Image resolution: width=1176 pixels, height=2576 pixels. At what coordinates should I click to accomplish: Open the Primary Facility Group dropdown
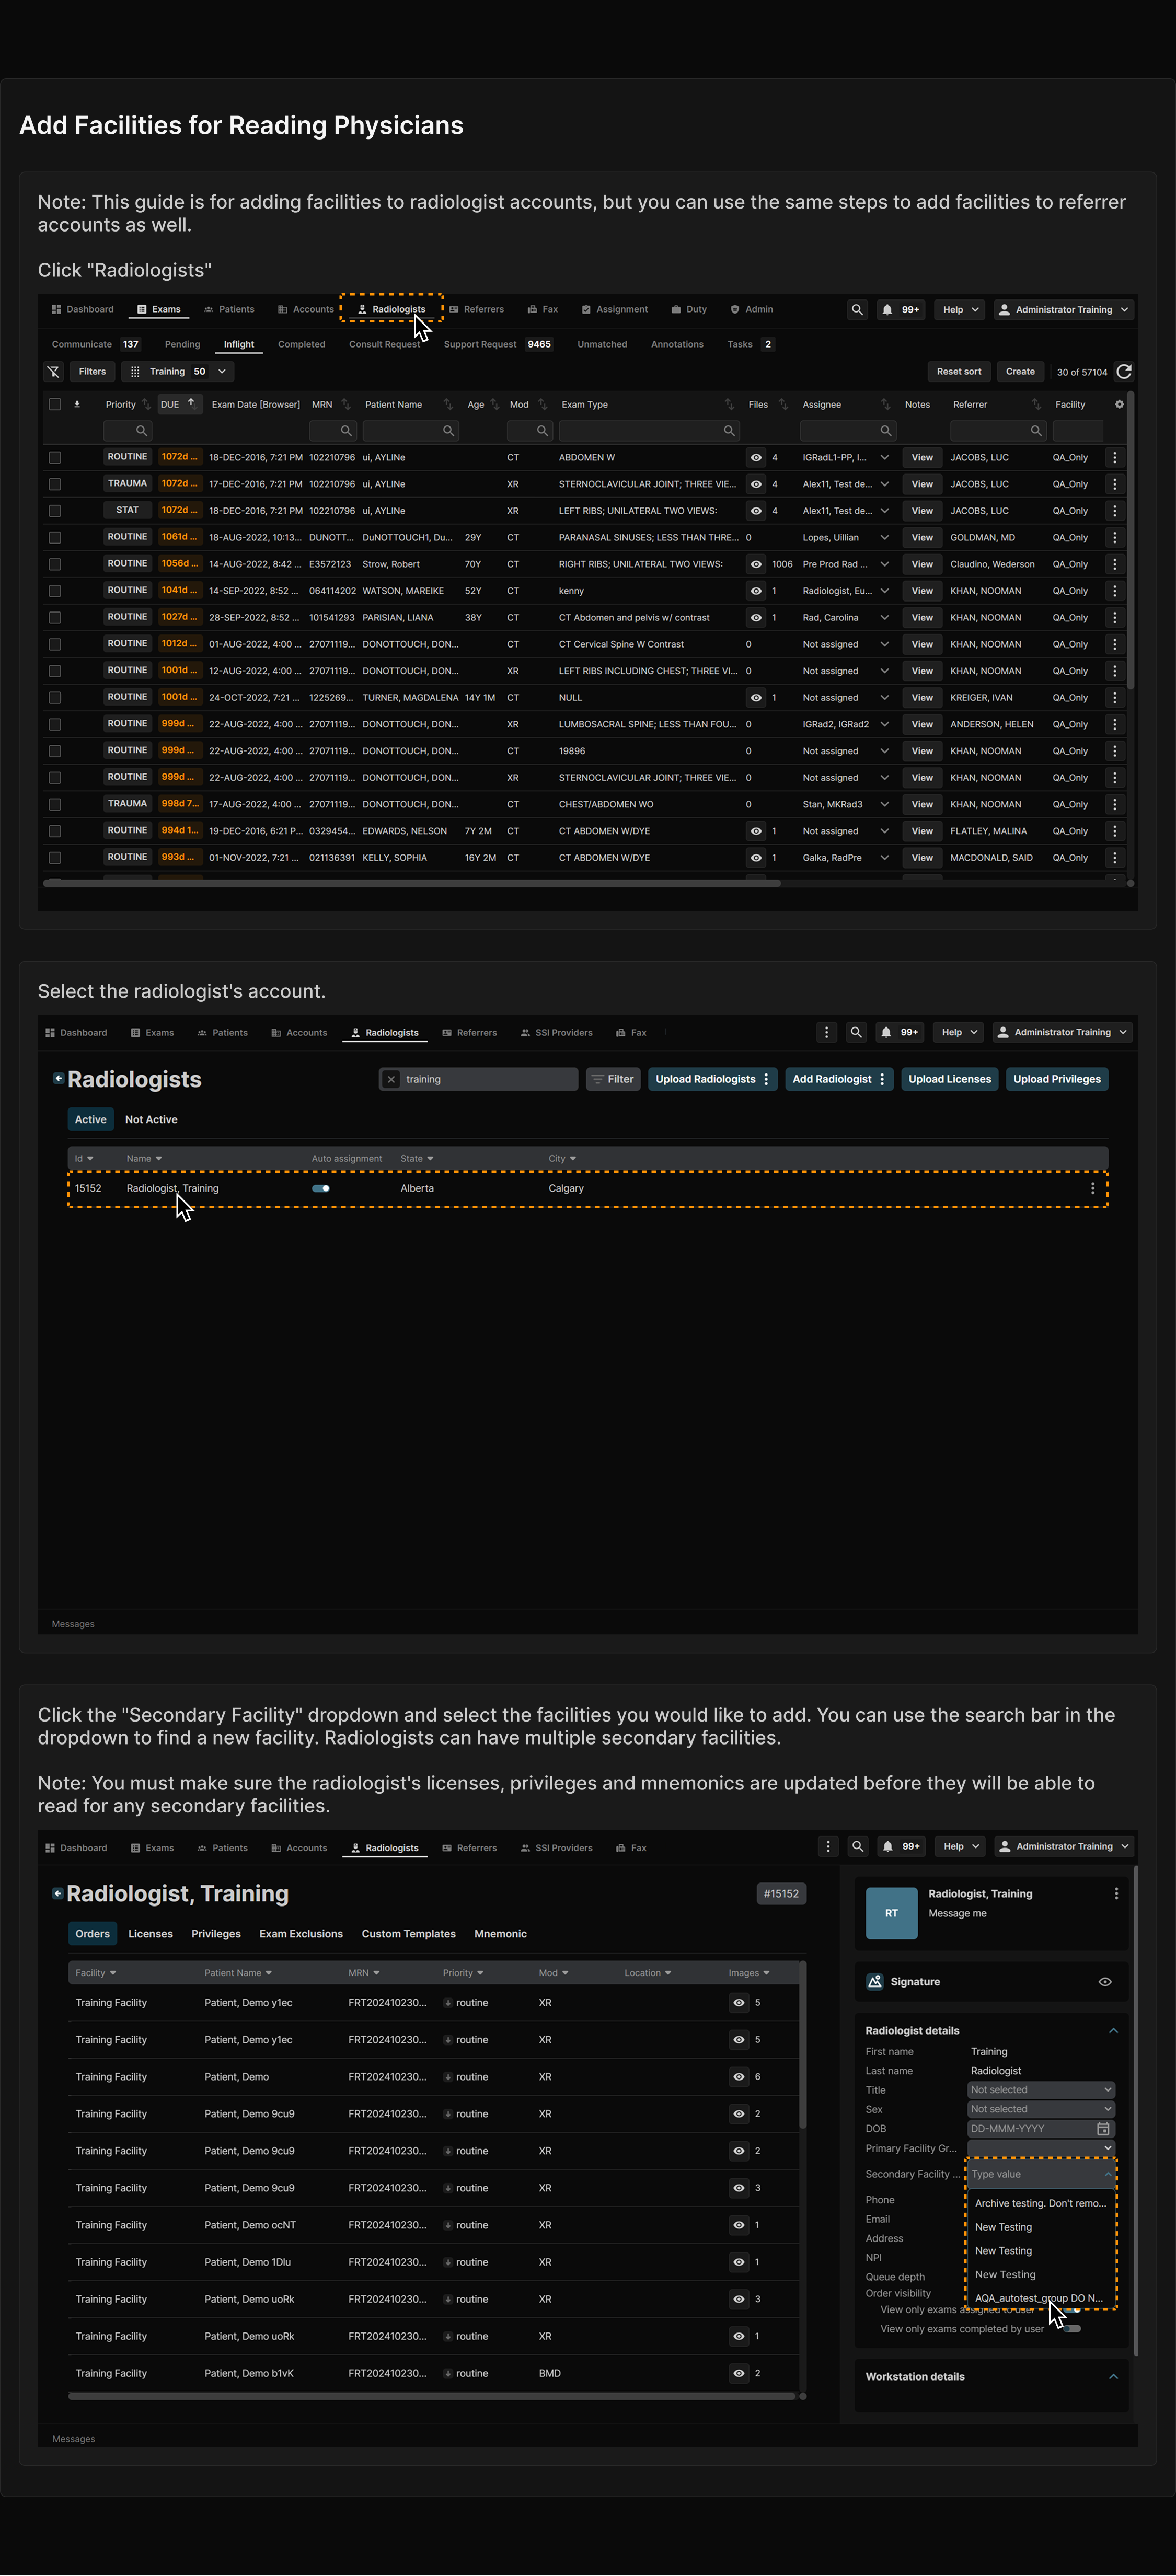click(x=1041, y=2147)
